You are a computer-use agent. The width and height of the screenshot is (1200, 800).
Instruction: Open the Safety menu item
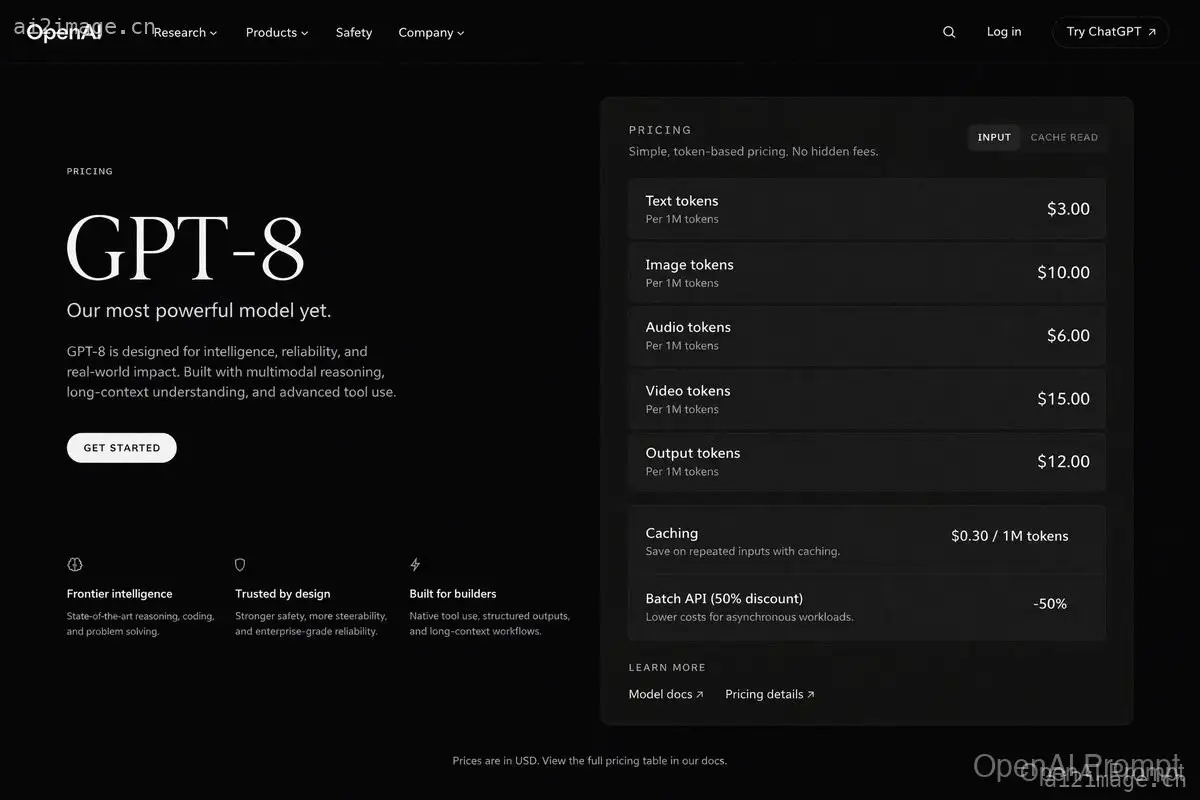[354, 32]
